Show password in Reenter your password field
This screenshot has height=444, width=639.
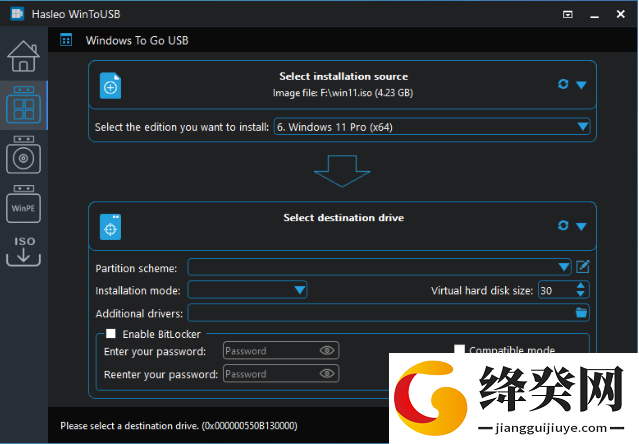pyautogui.click(x=327, y=374)
